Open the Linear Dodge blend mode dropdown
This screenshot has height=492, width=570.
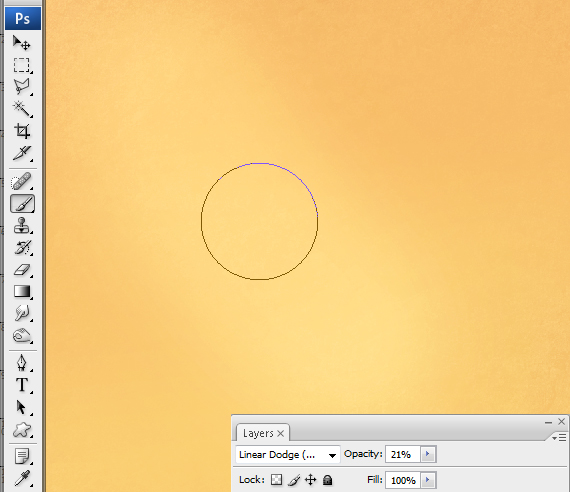click(288, 455)
